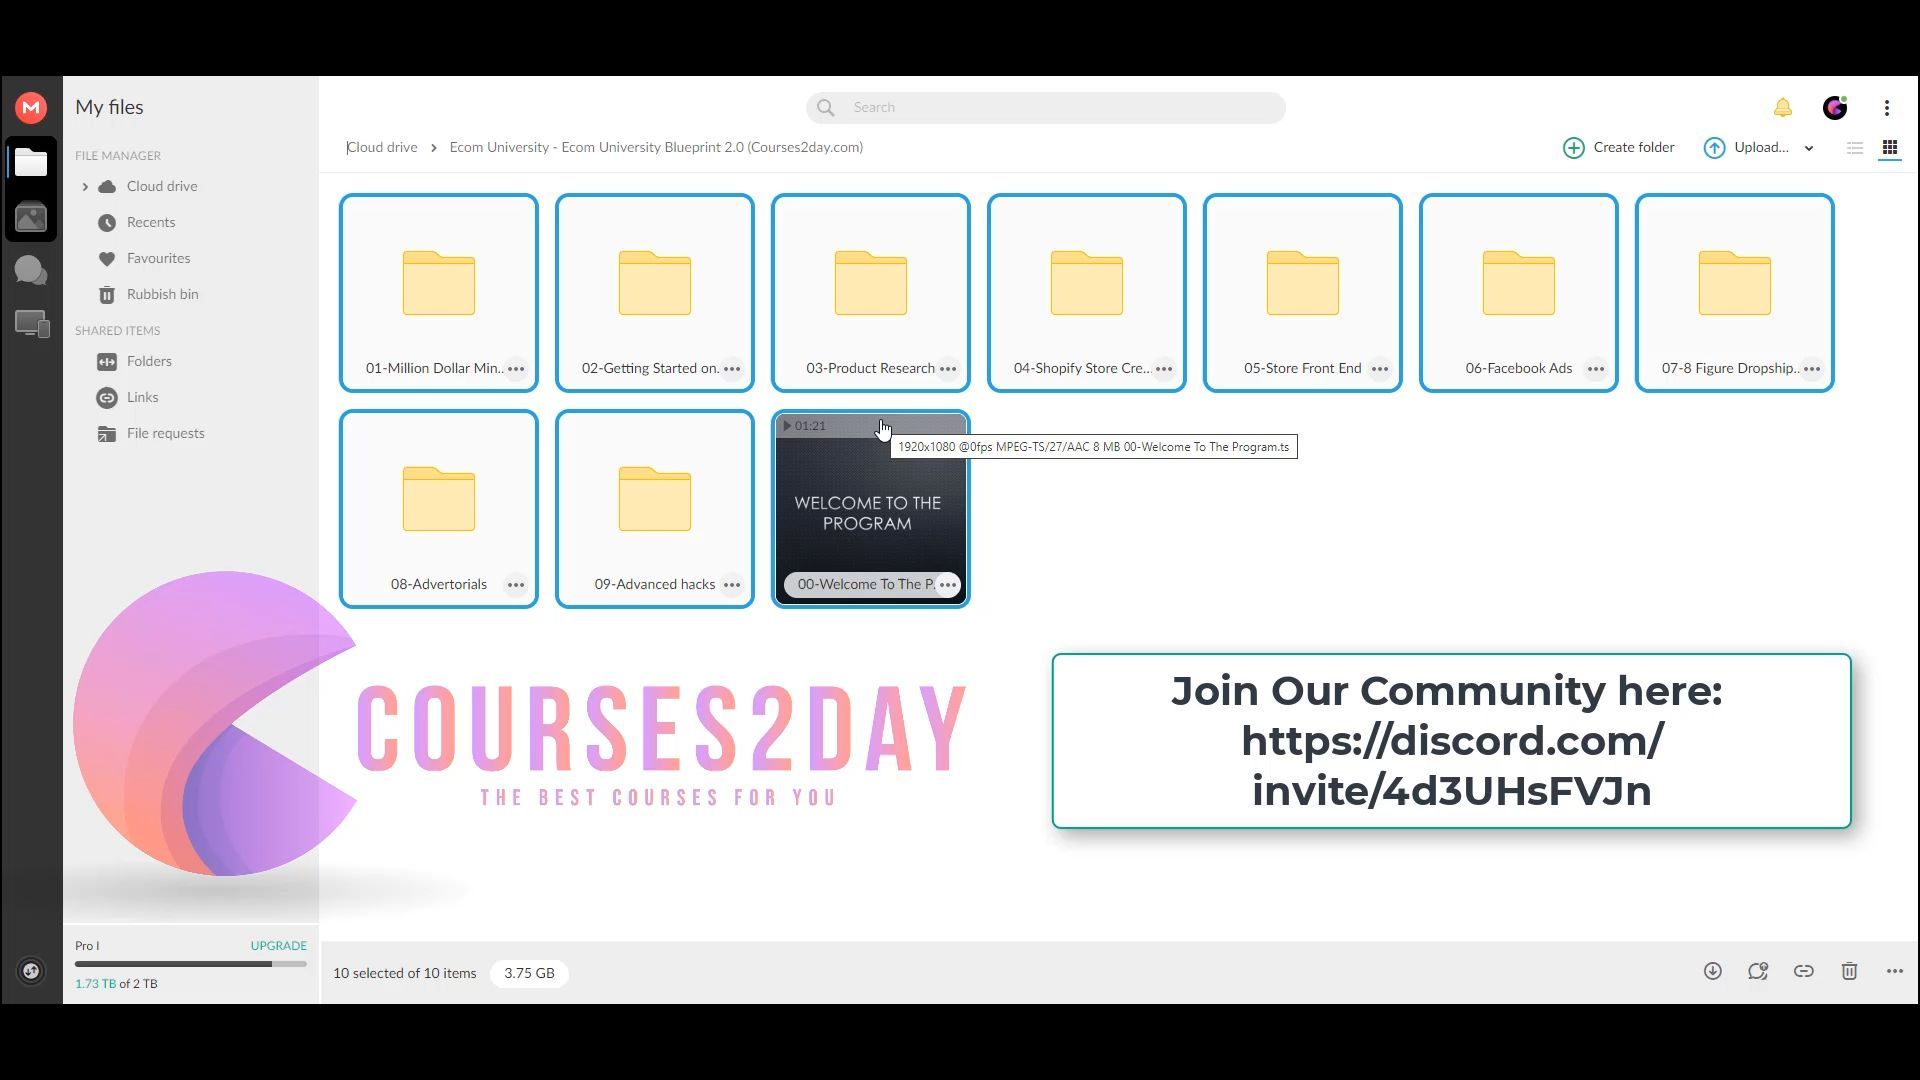Open Favourites
1920x1080 pixels.
pyautogui.click(x=158, y=258)
